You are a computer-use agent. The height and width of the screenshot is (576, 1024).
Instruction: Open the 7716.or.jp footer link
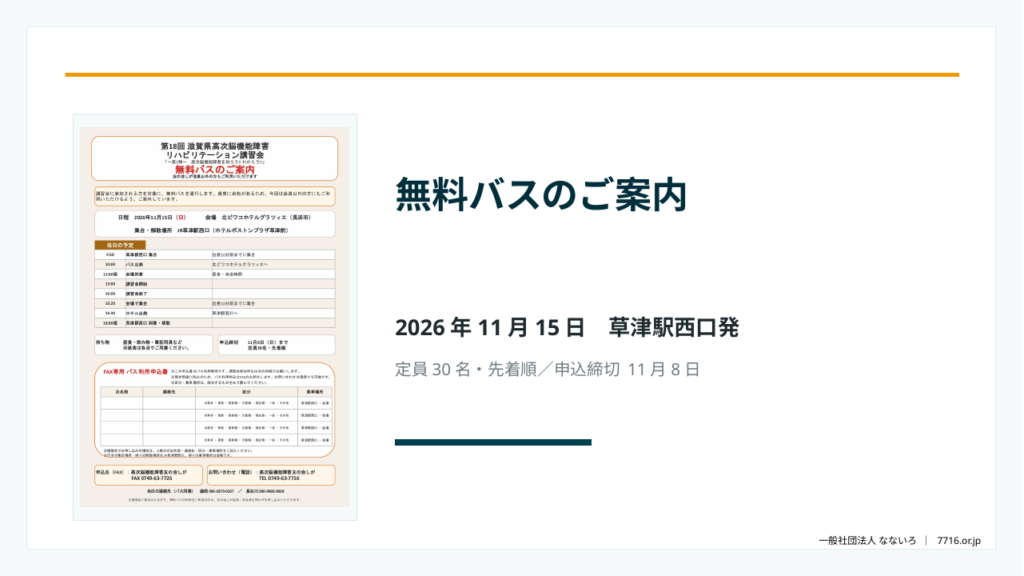(x=959, y=541)
